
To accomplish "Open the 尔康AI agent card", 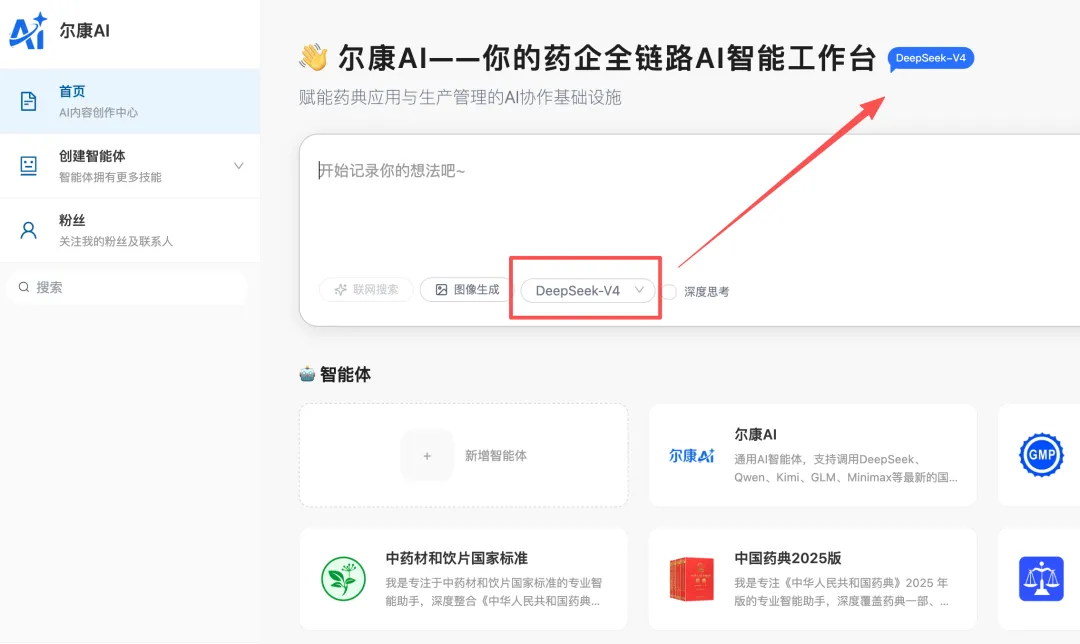I will coord(813,455).
